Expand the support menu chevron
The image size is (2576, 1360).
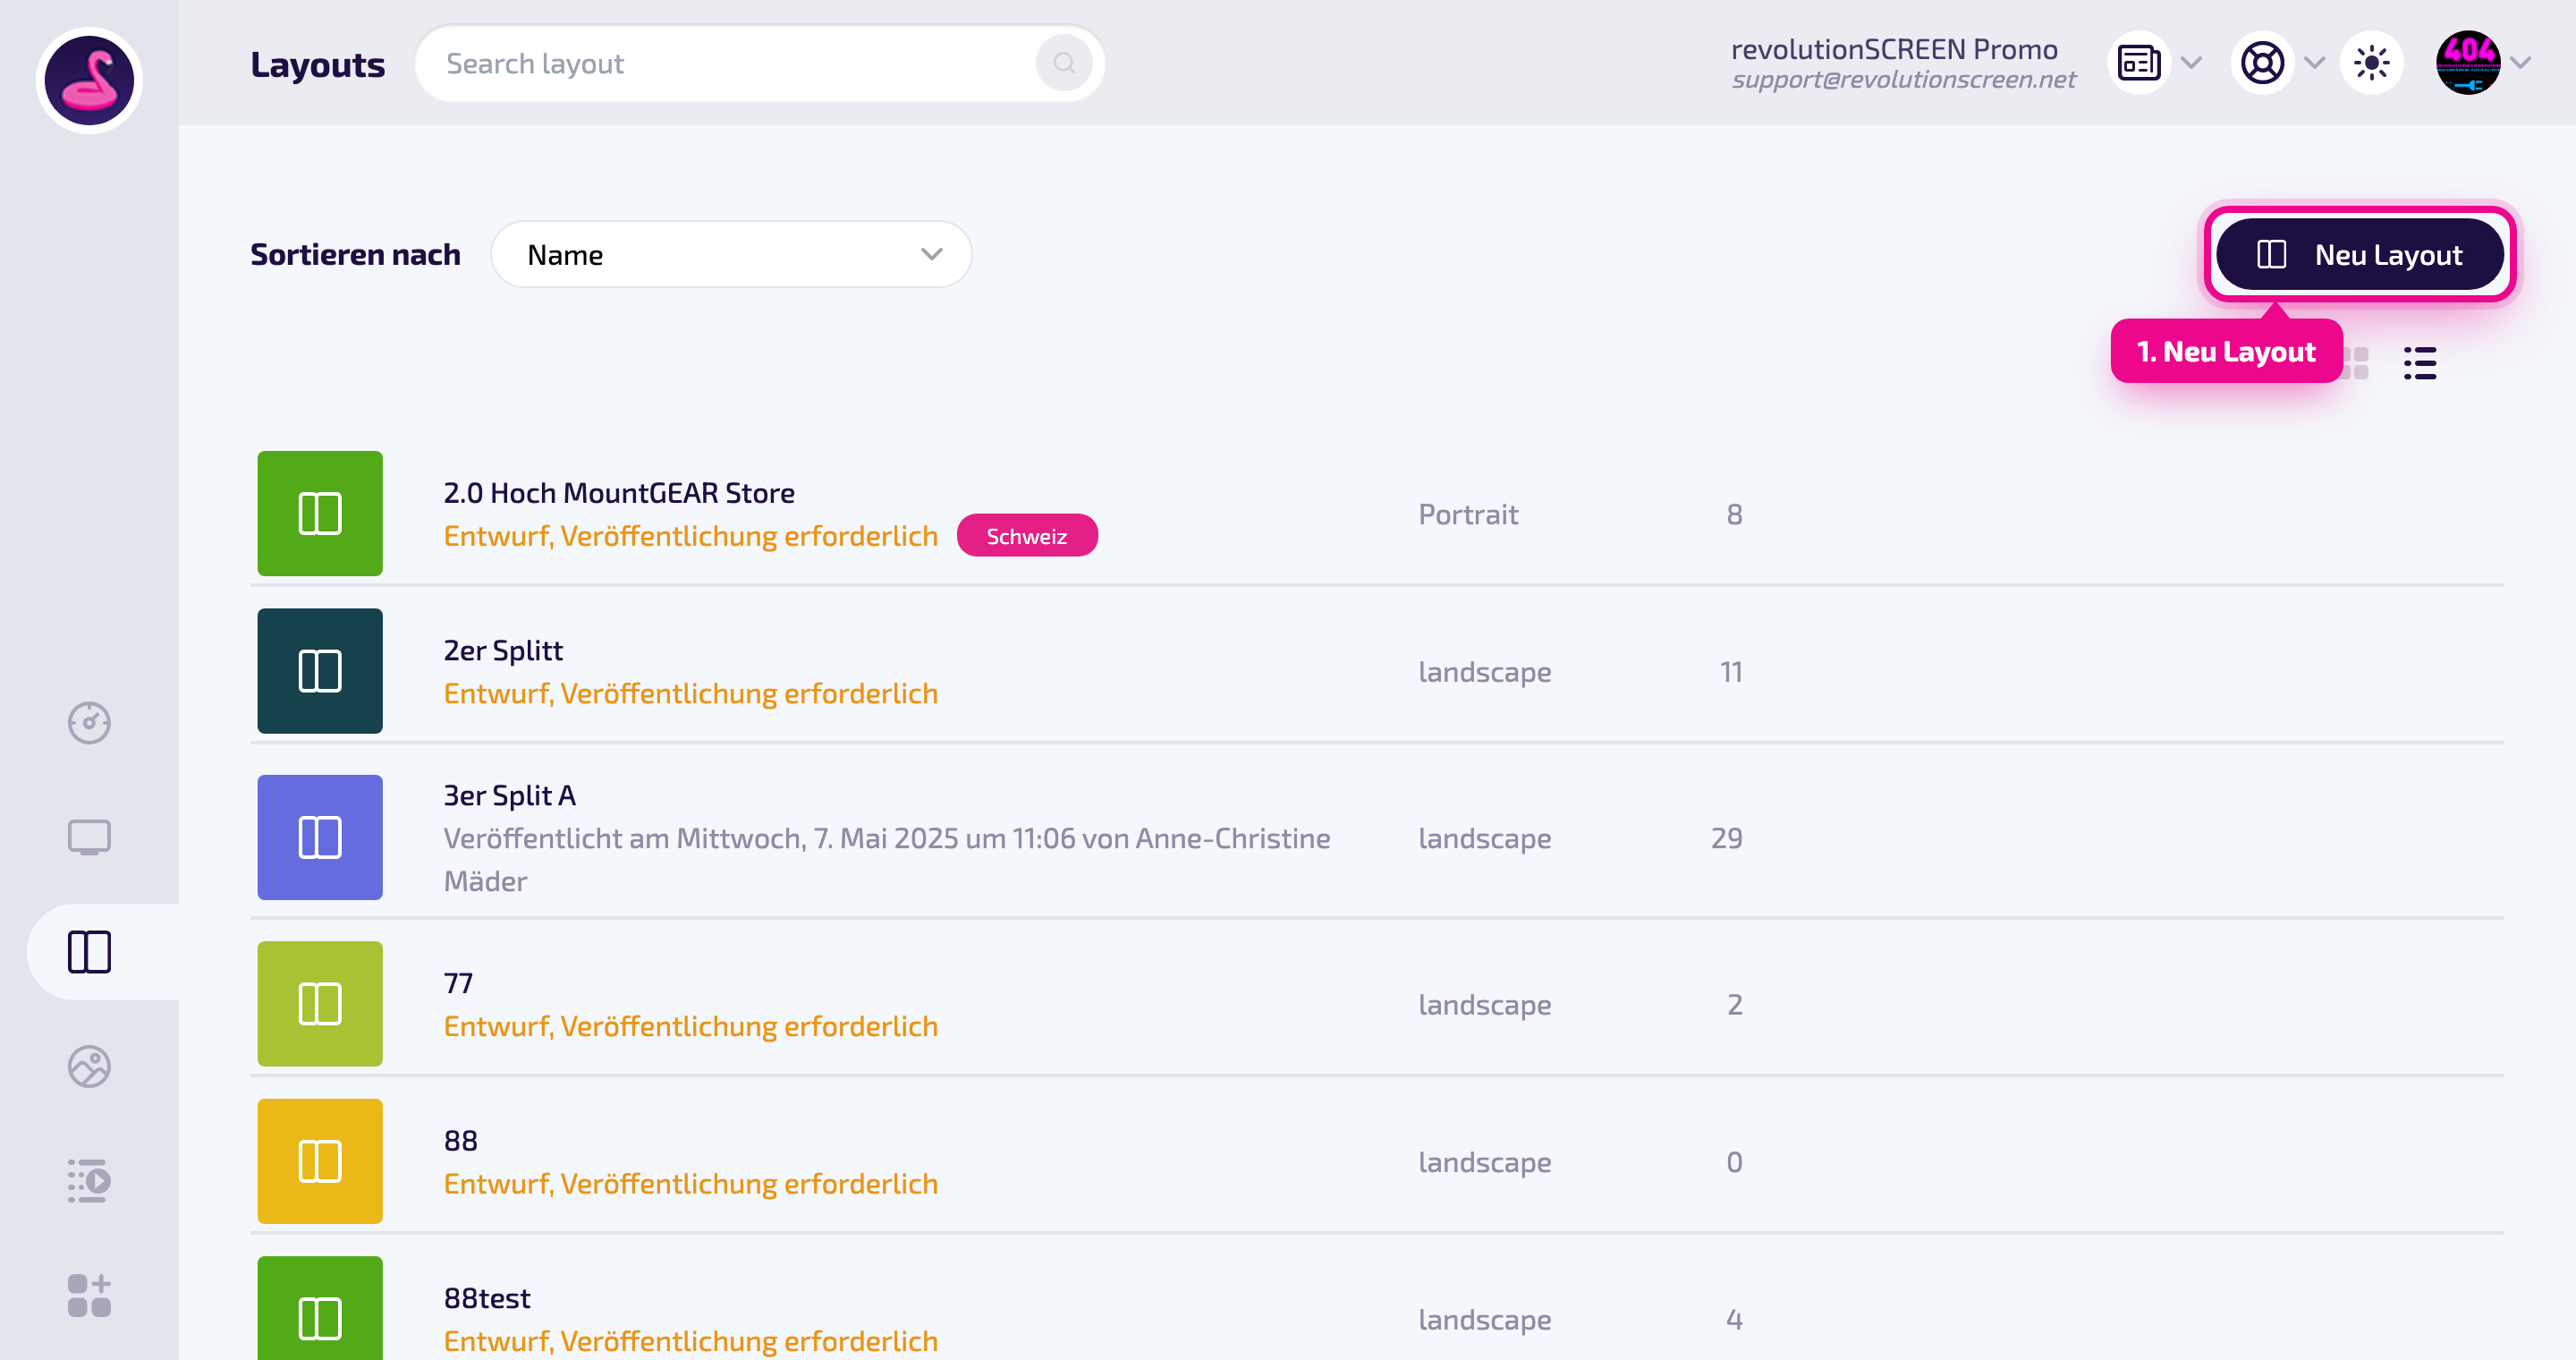[x=2314, y=63]
